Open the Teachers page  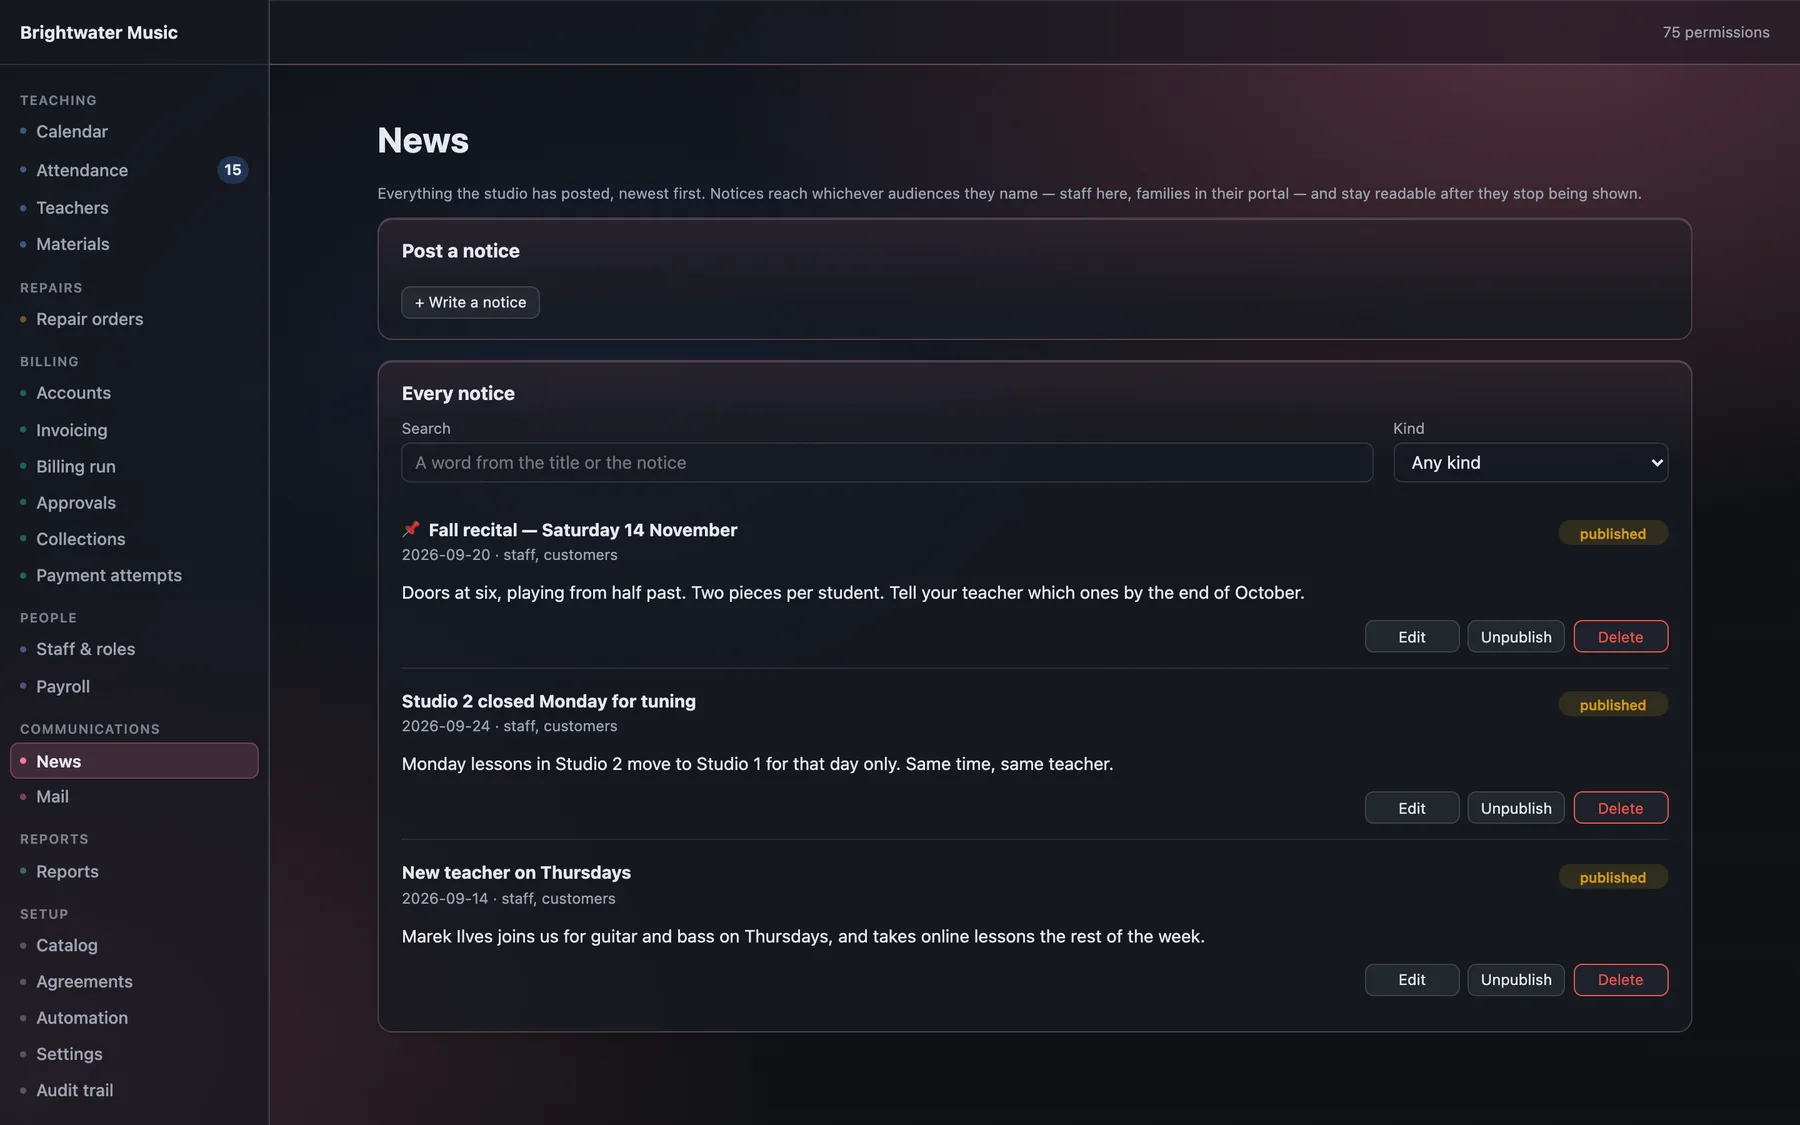134,207
